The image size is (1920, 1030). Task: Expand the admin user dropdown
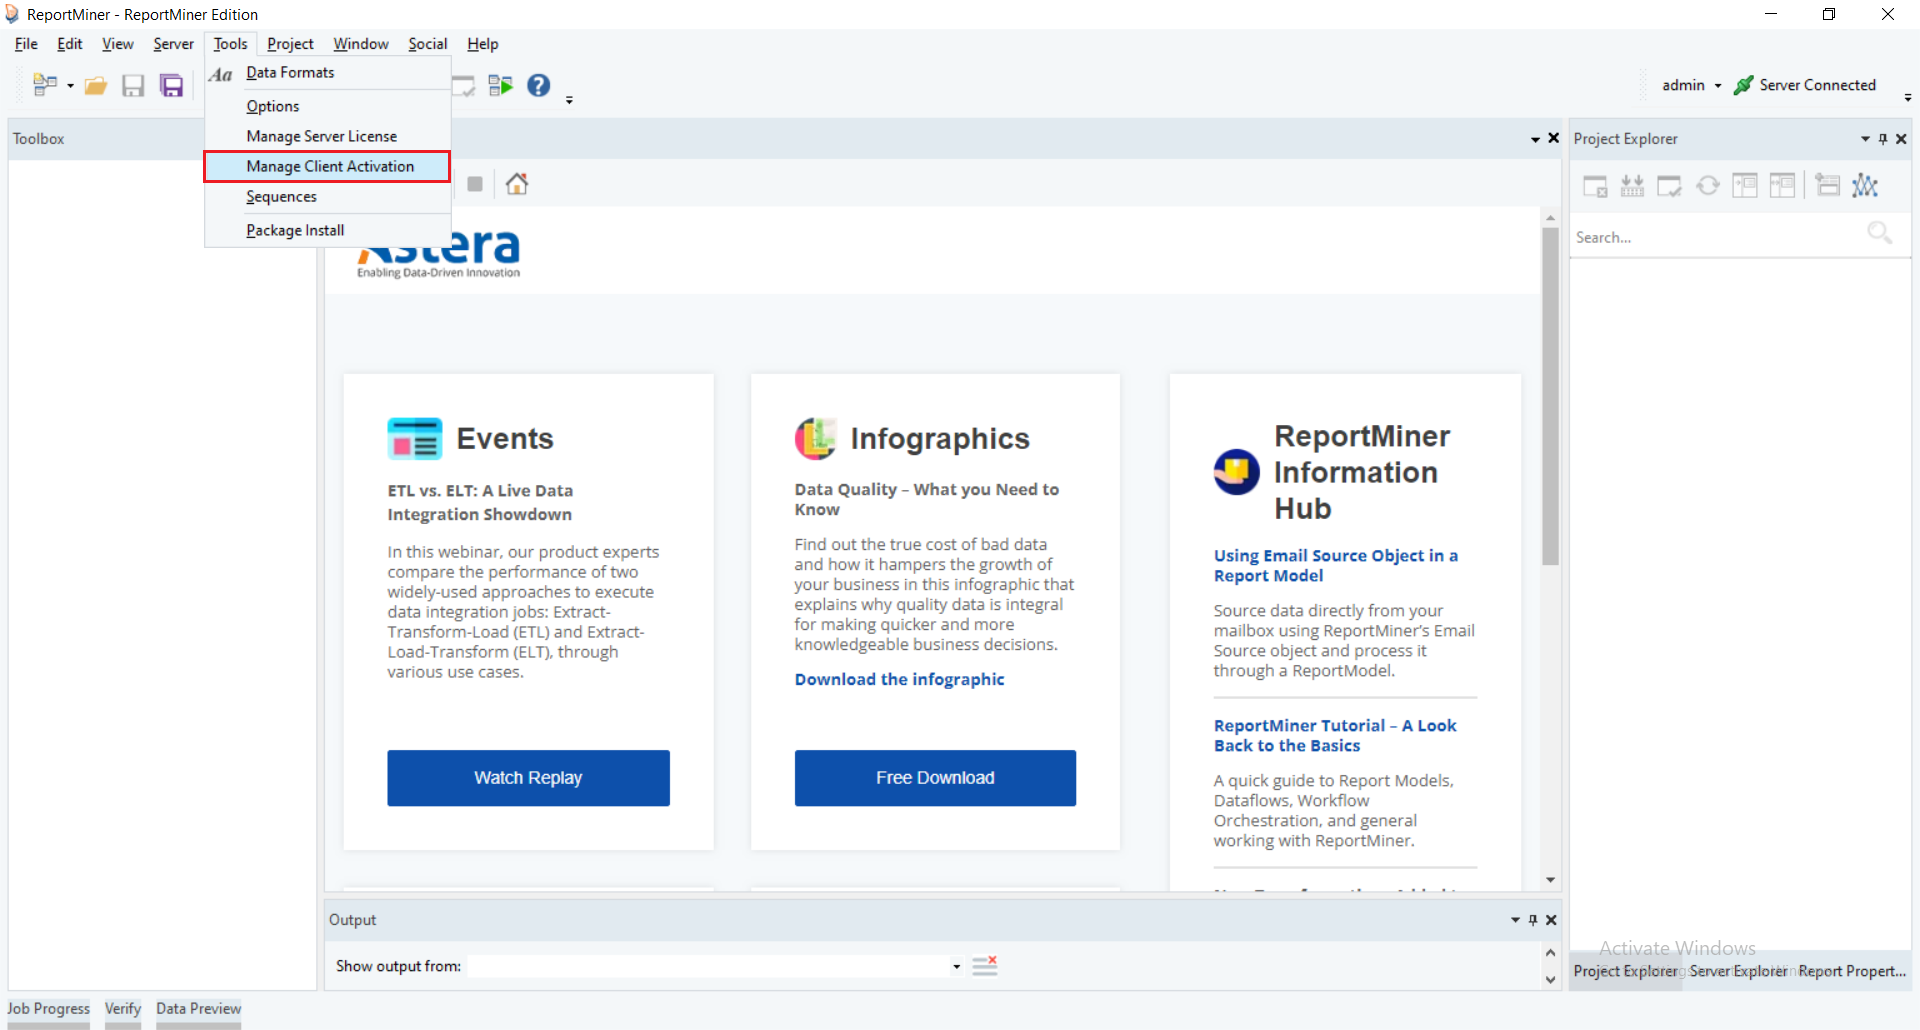pos(1718,86)
